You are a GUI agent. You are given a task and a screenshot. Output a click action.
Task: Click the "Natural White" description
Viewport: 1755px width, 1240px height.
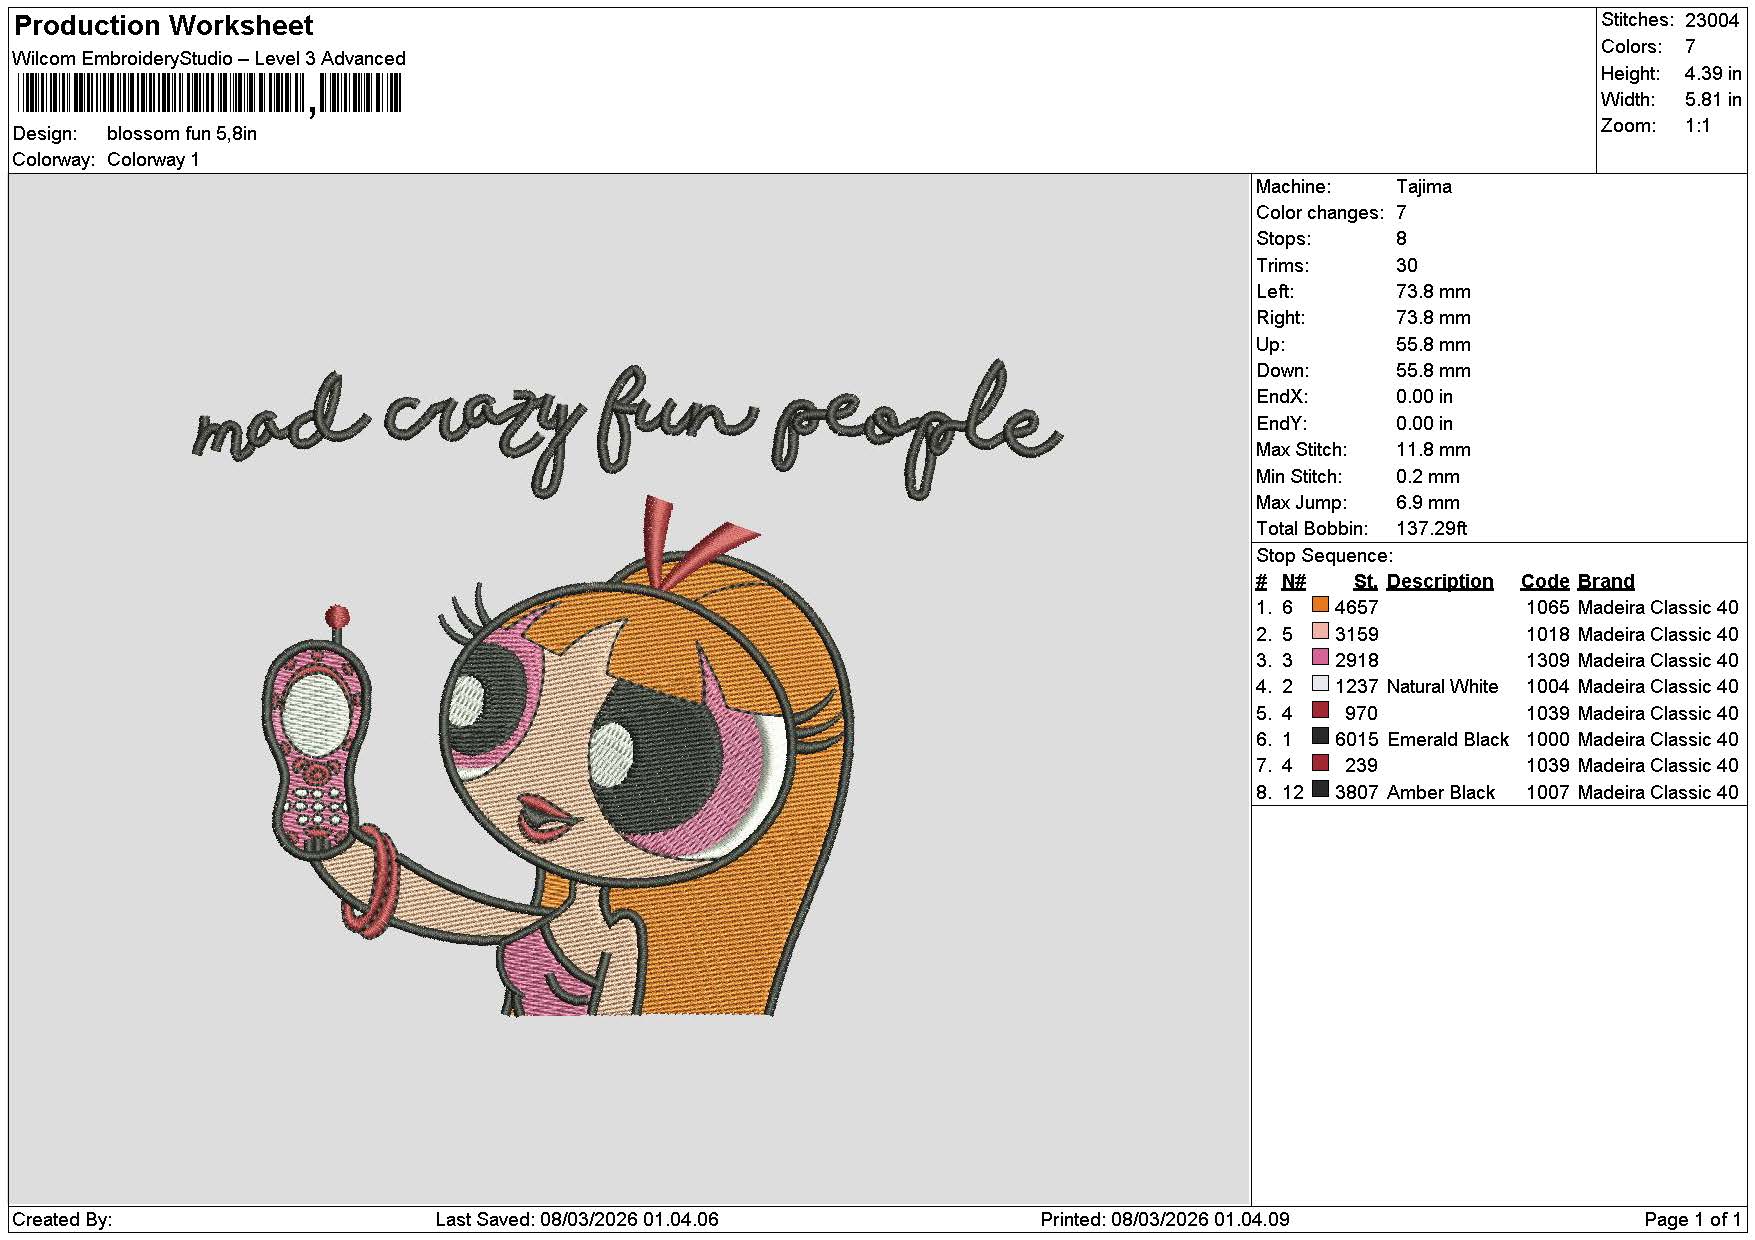pos(1442,687)
